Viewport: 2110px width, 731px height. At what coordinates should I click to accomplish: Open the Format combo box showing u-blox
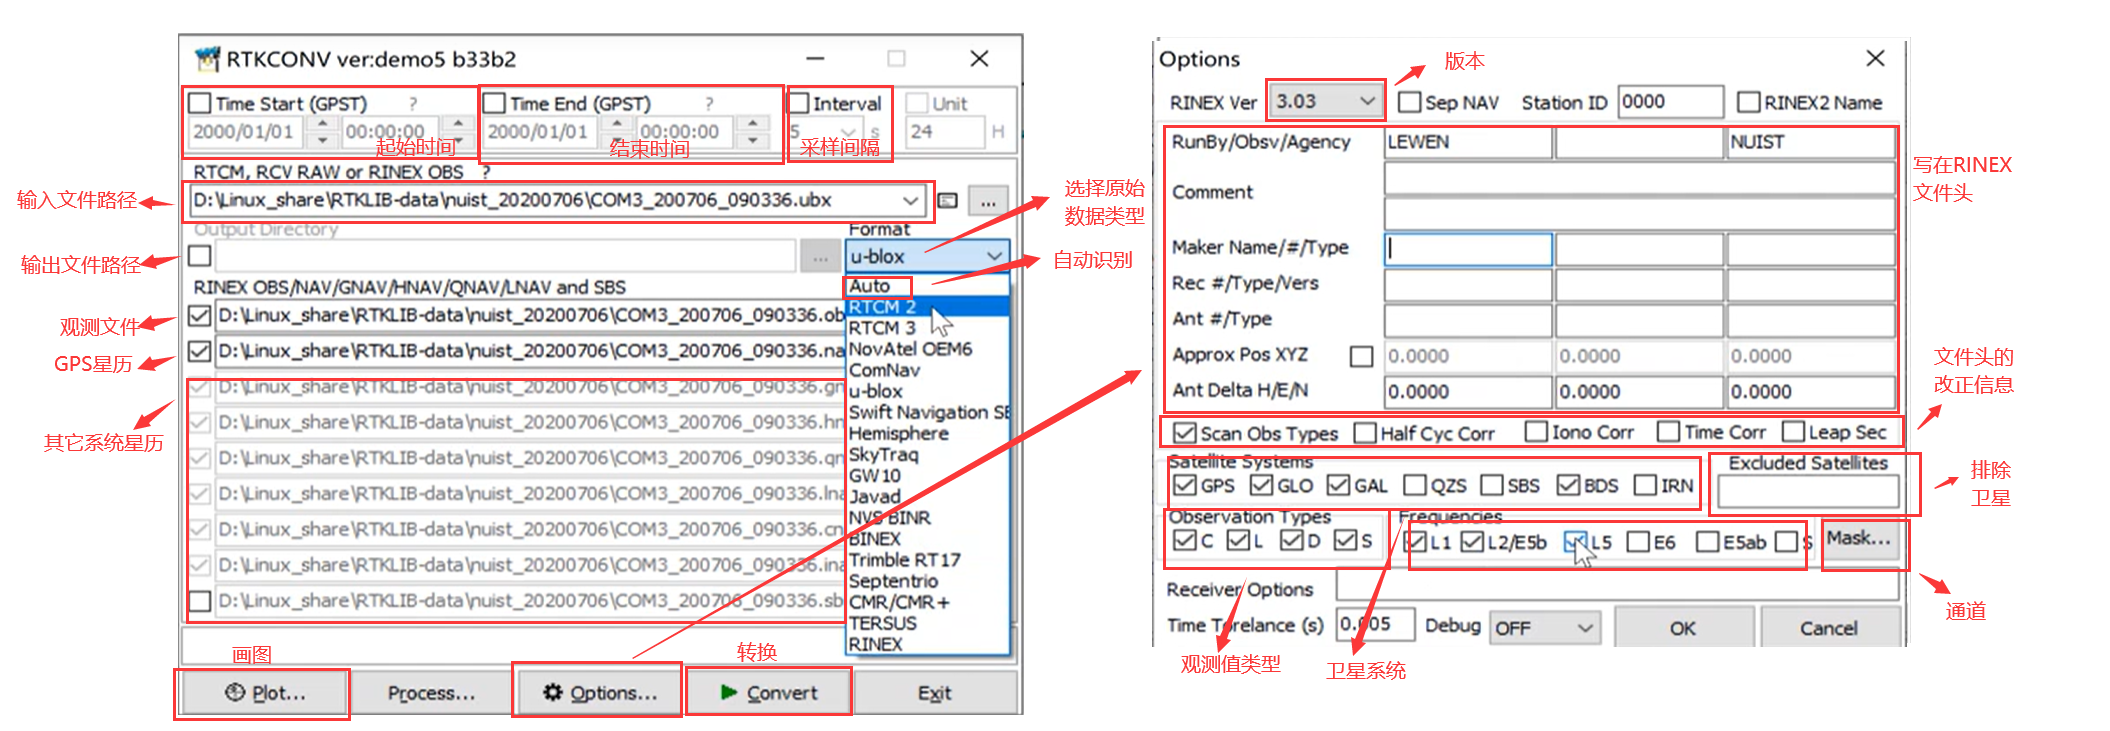click(x=927, y=256)
